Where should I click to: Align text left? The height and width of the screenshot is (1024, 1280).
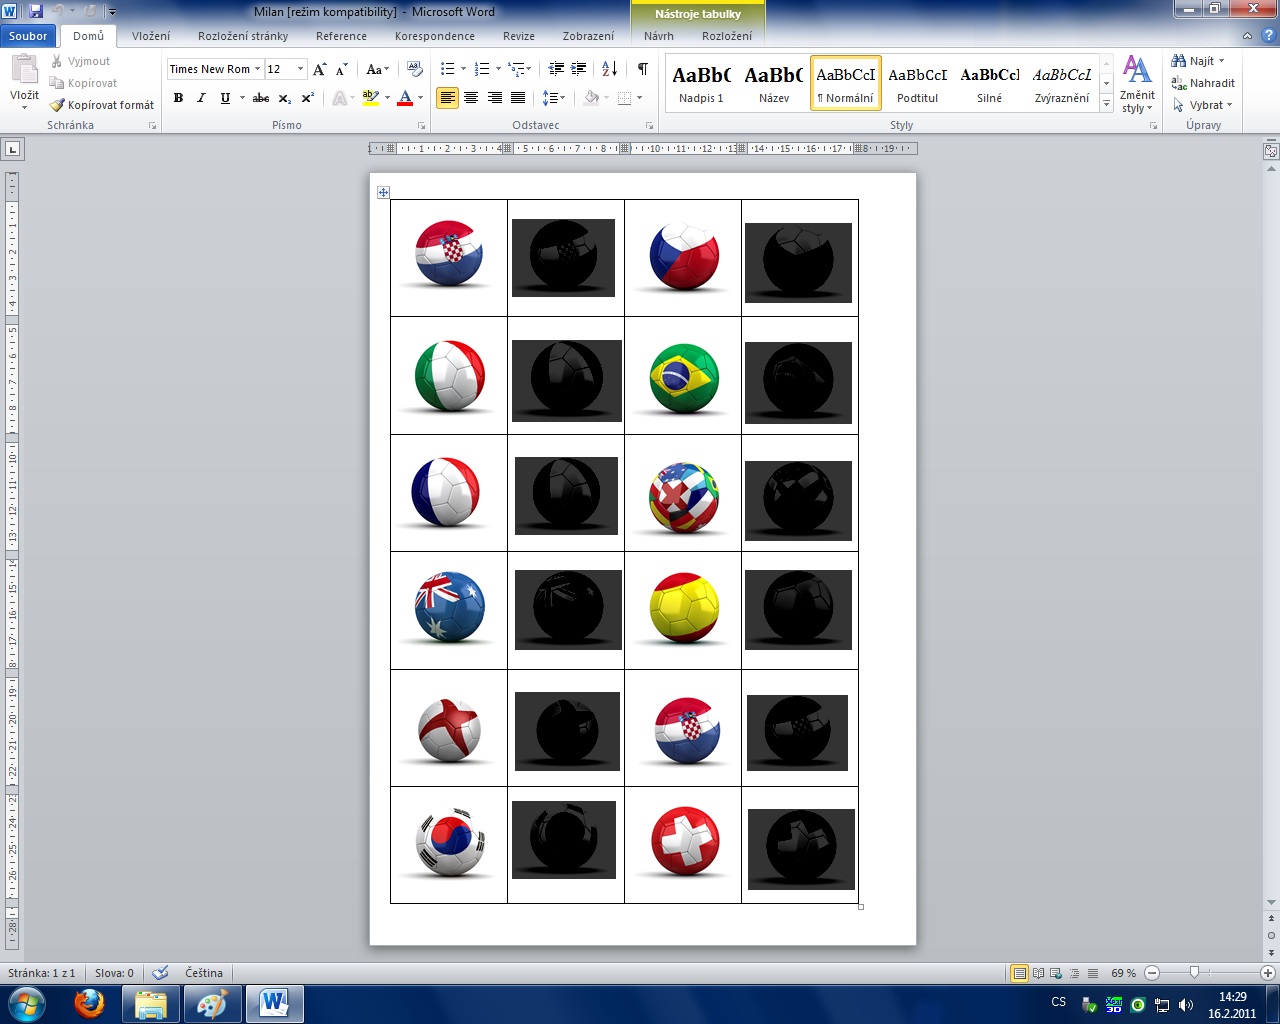(447, 98)
